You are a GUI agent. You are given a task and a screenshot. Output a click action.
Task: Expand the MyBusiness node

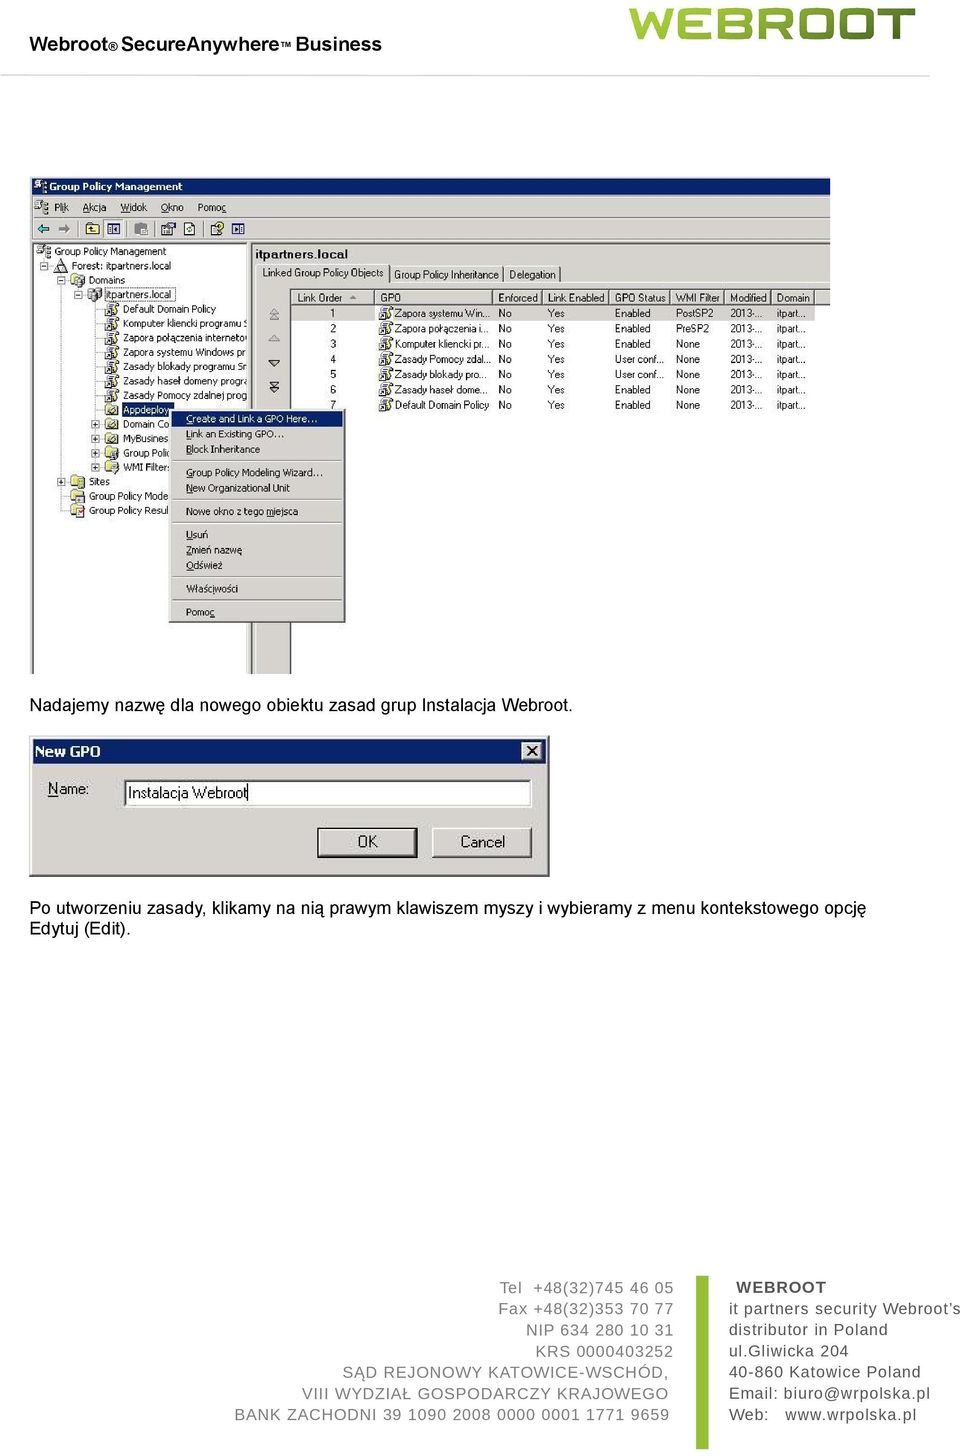click(95, 439)
